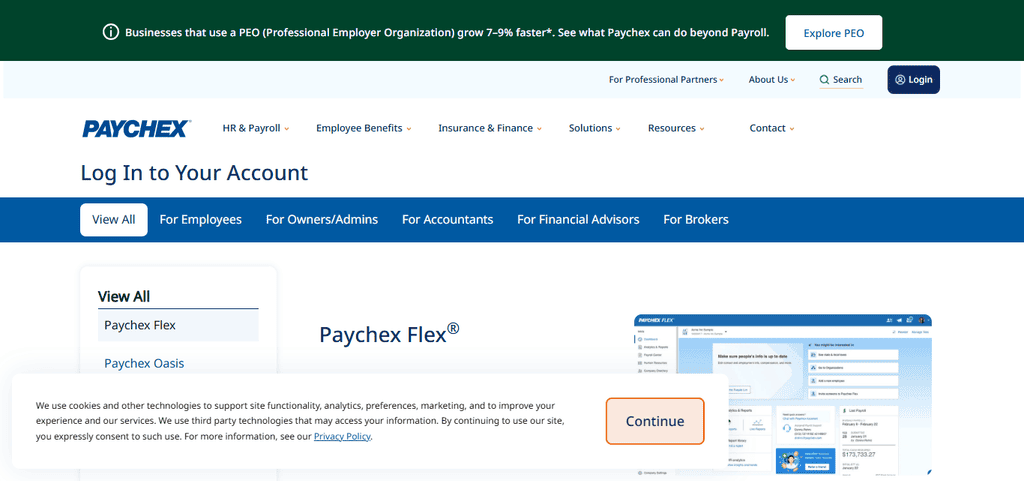Select Paychex Oasis in the sidebar

144,364
